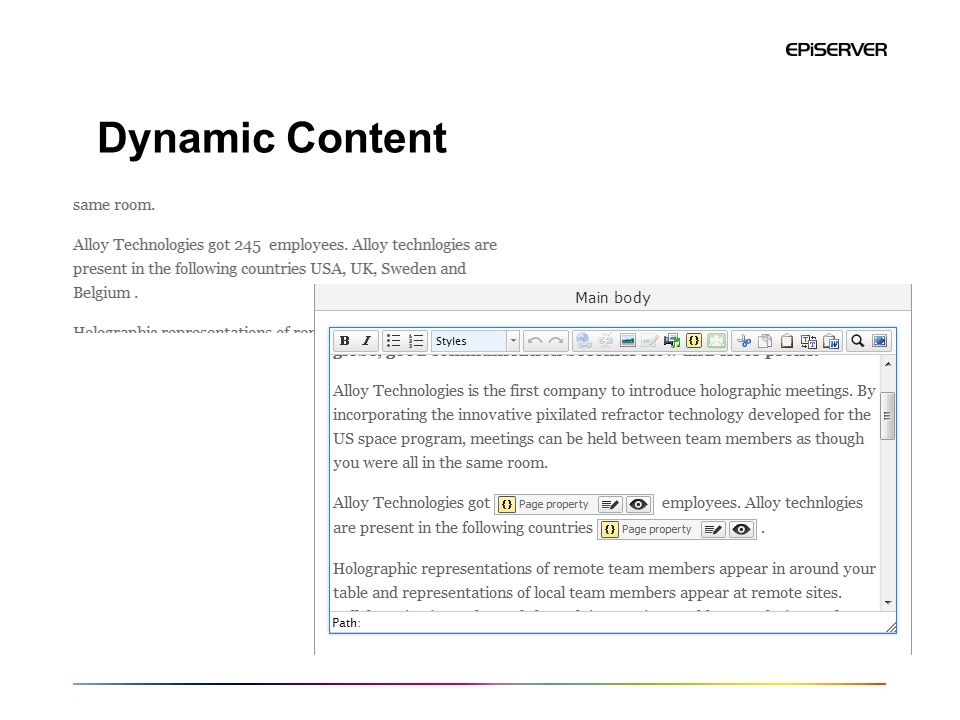Preview the Page property after 'countries'
Image resolution: width=960 pixels, height=720 pixels.
tap(741, 530)
